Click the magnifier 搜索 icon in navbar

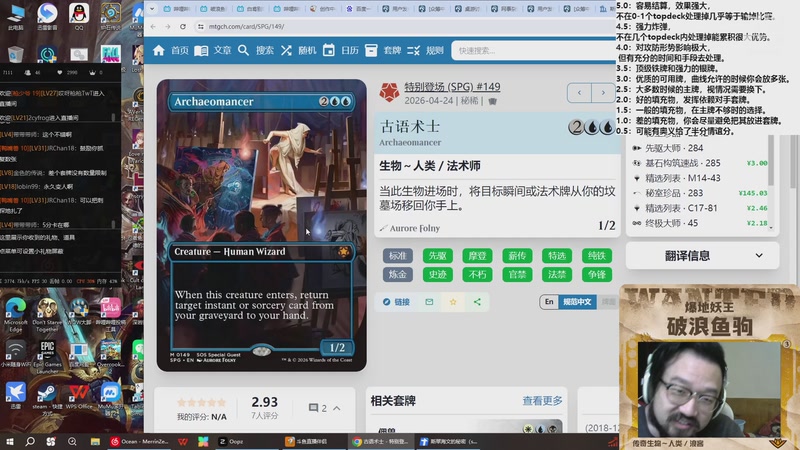click(x=243, y=51)
